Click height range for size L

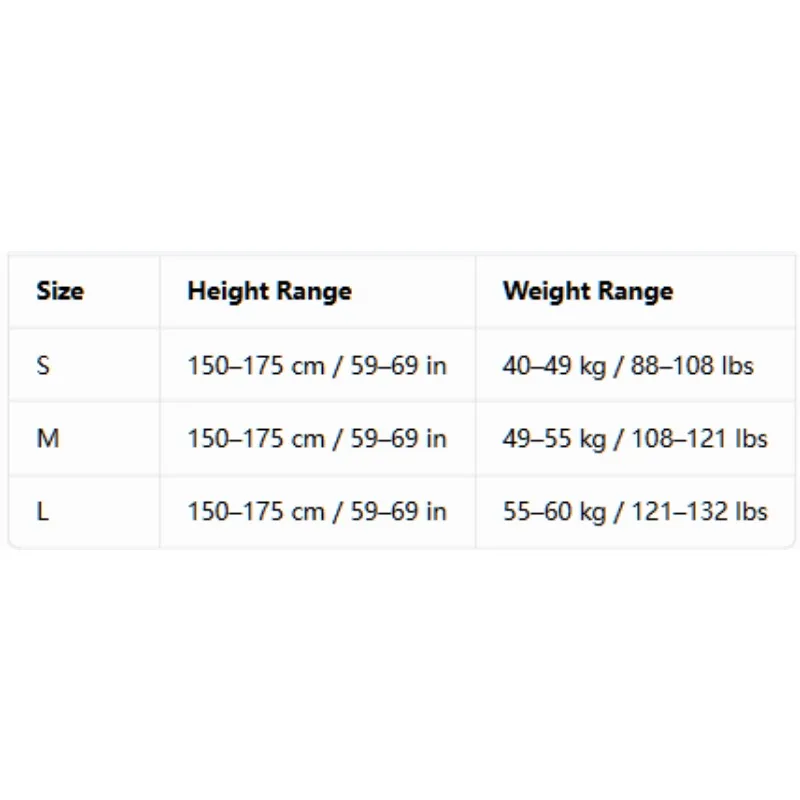[317, 511]
